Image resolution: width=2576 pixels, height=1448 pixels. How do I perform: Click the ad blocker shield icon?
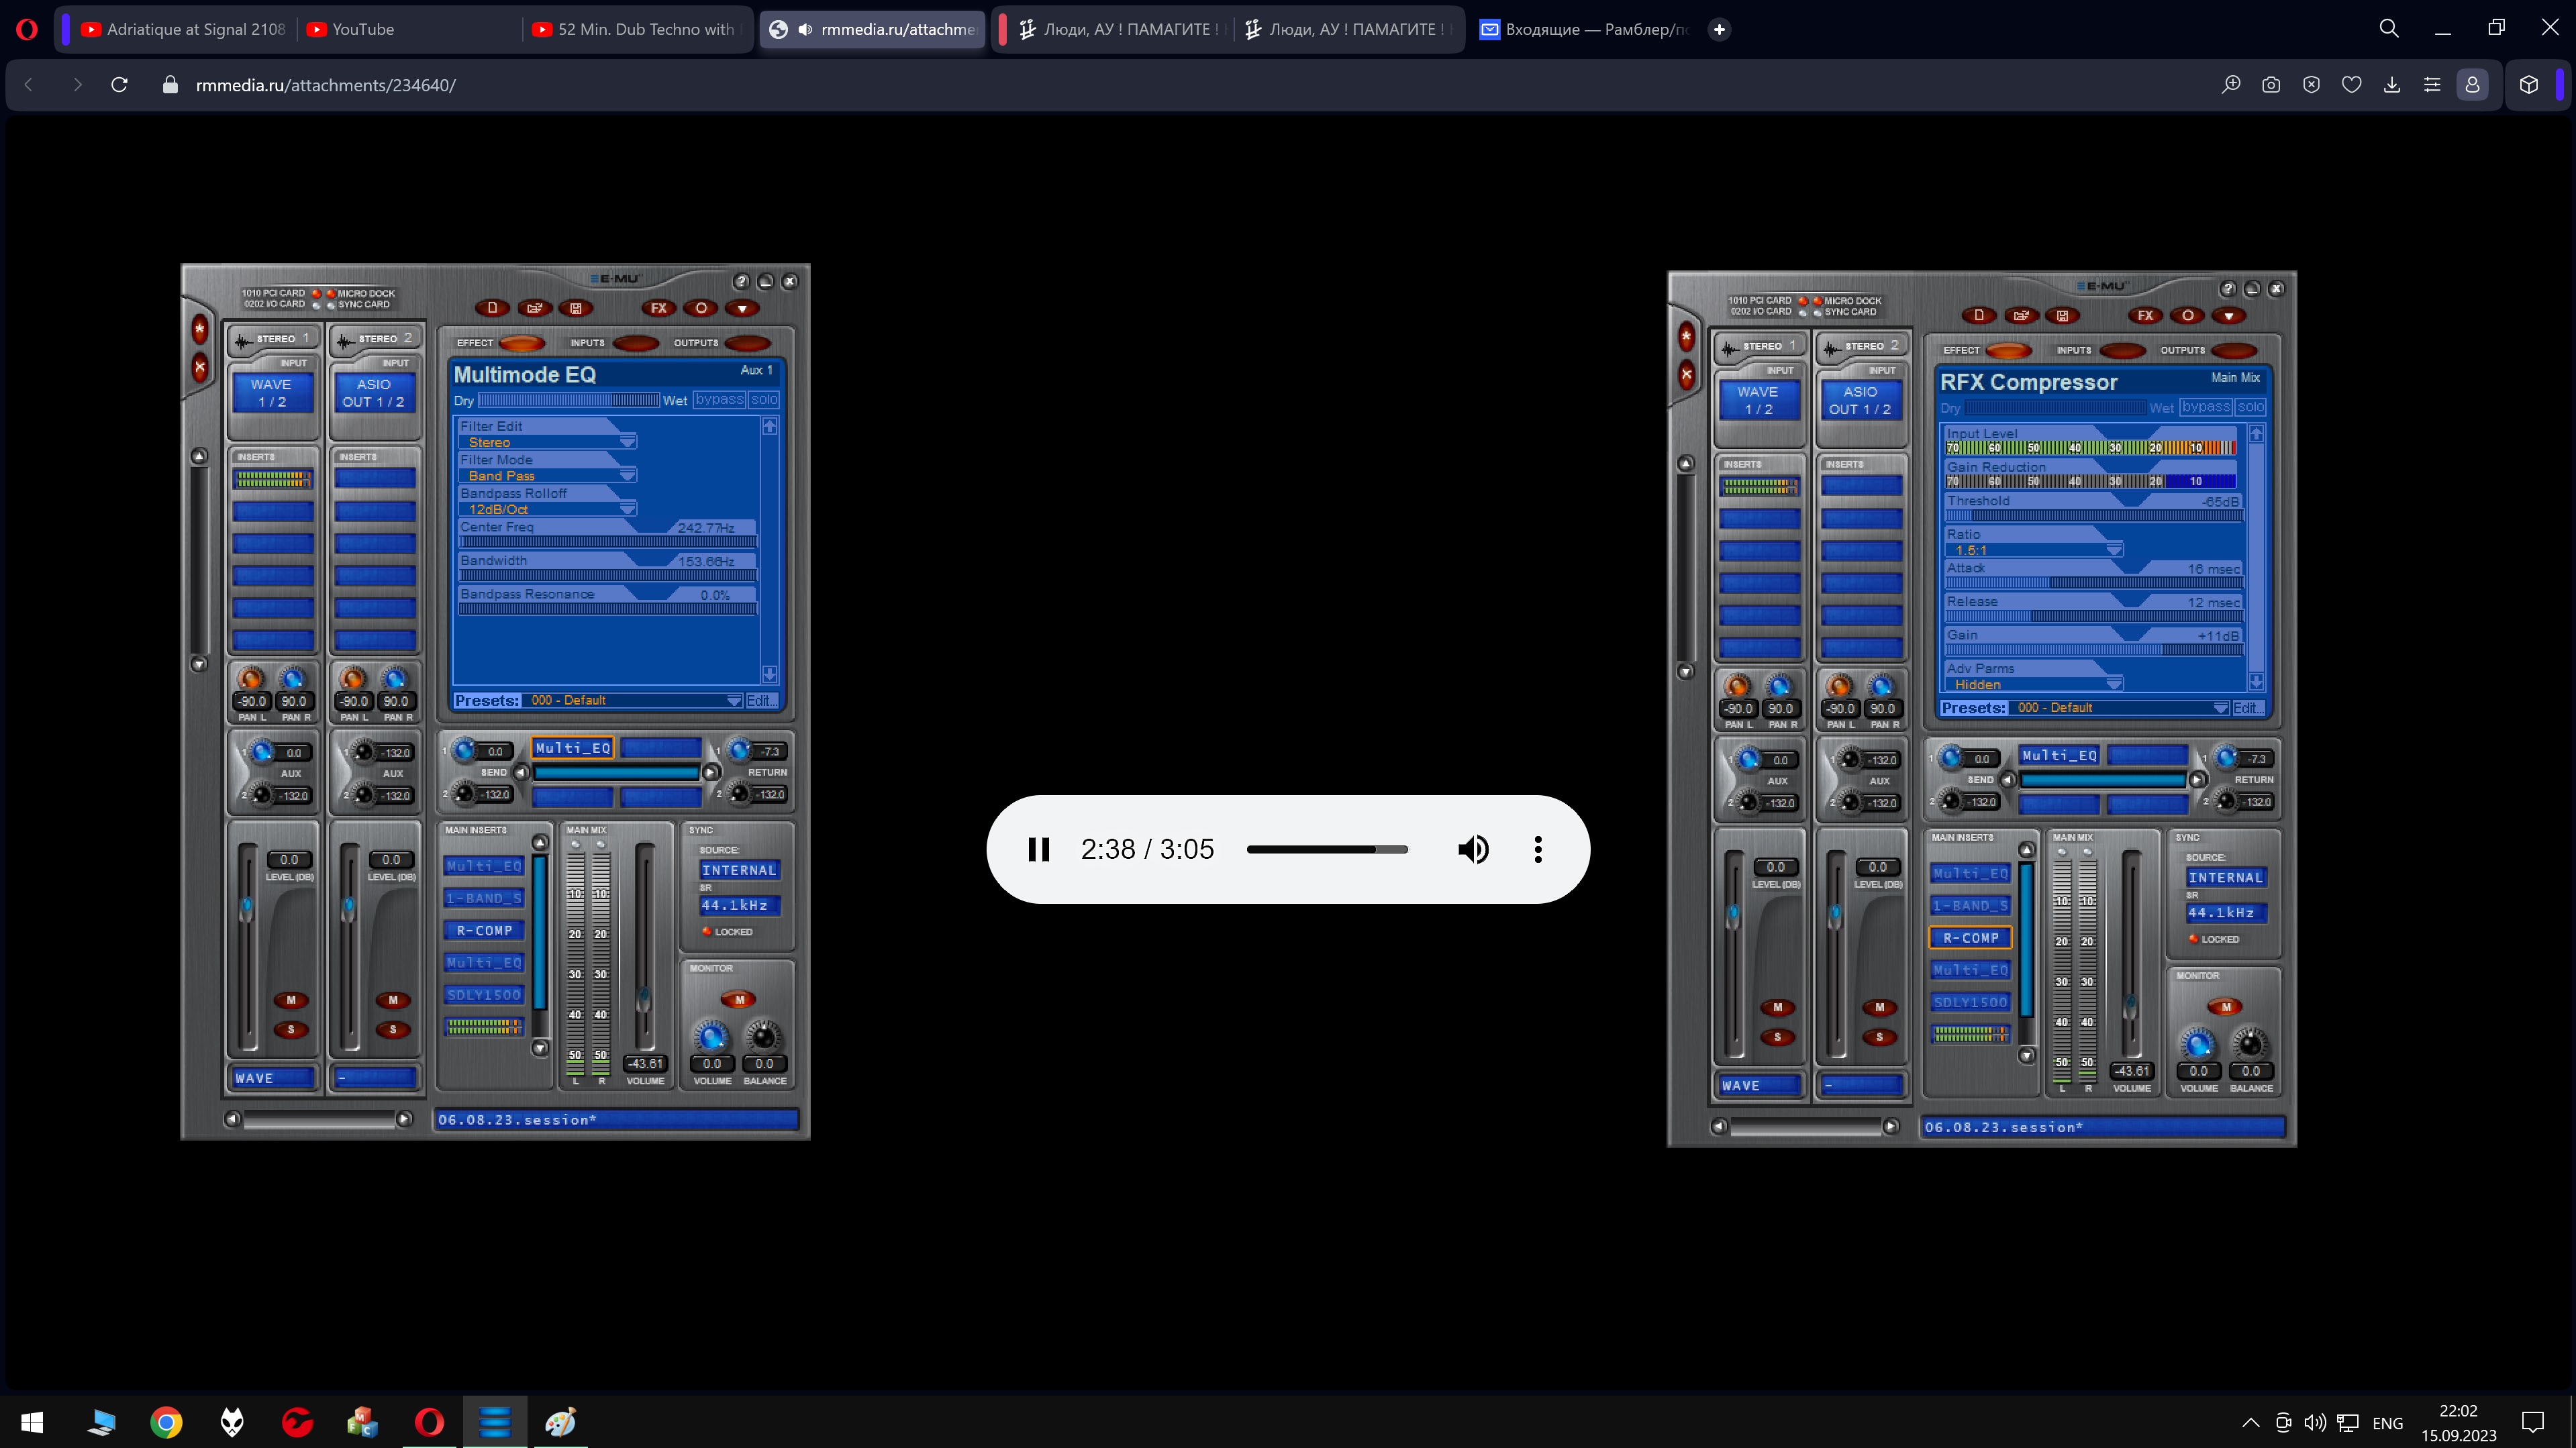click(2311, 85)
